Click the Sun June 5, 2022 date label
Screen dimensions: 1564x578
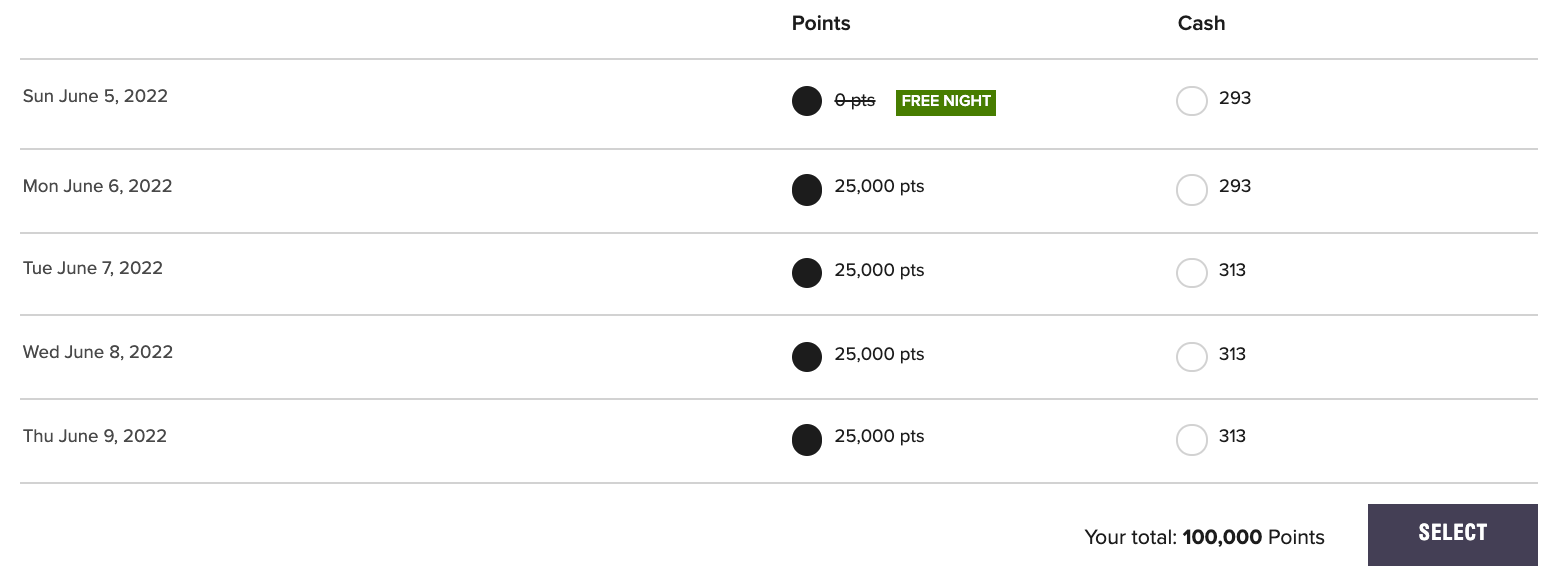coord(95,97)
